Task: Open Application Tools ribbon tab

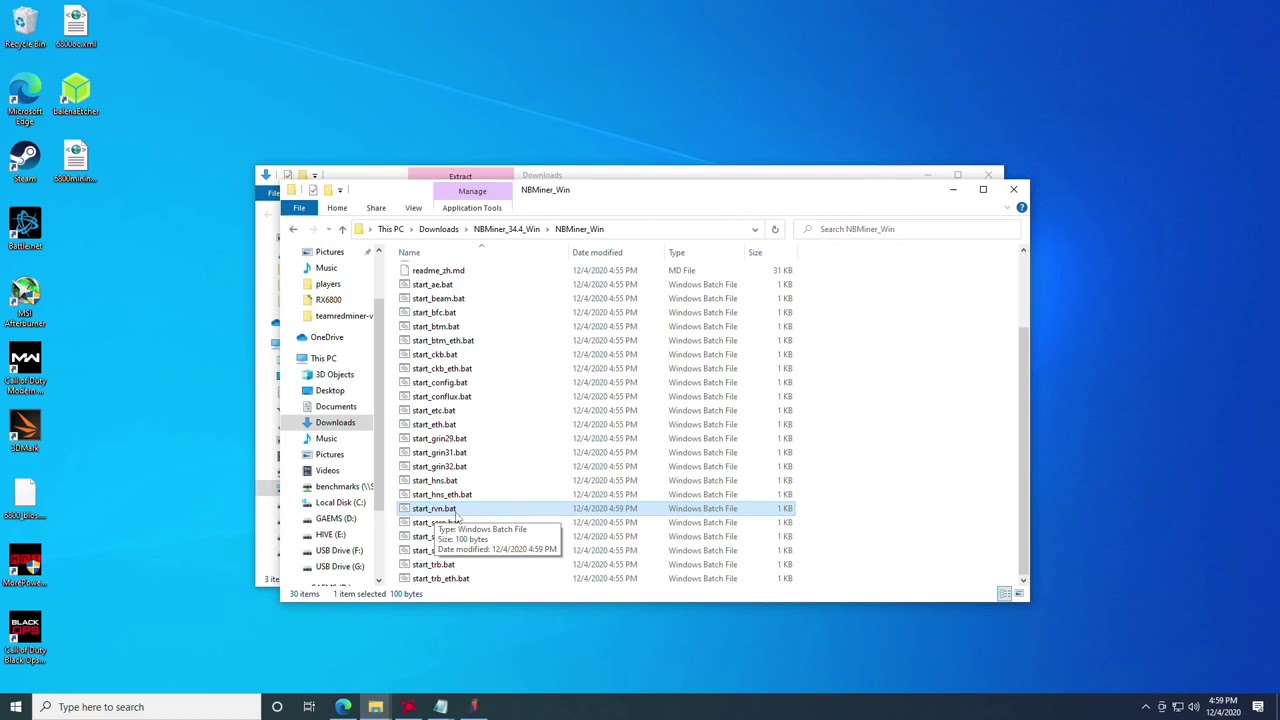Action: click(x=472, y=208)
